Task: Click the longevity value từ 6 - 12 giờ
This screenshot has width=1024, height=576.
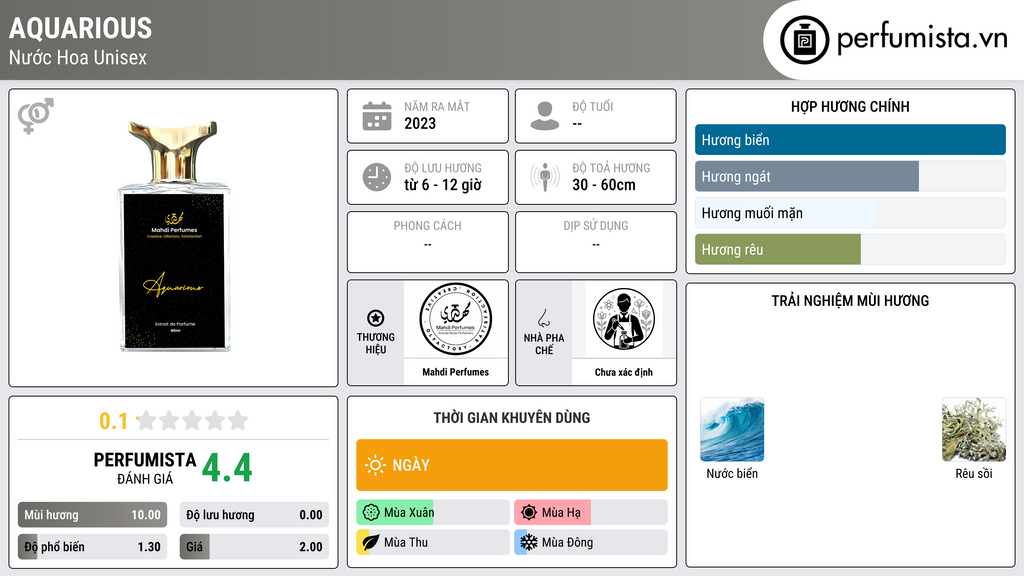Action: click(x=443, y=185)
